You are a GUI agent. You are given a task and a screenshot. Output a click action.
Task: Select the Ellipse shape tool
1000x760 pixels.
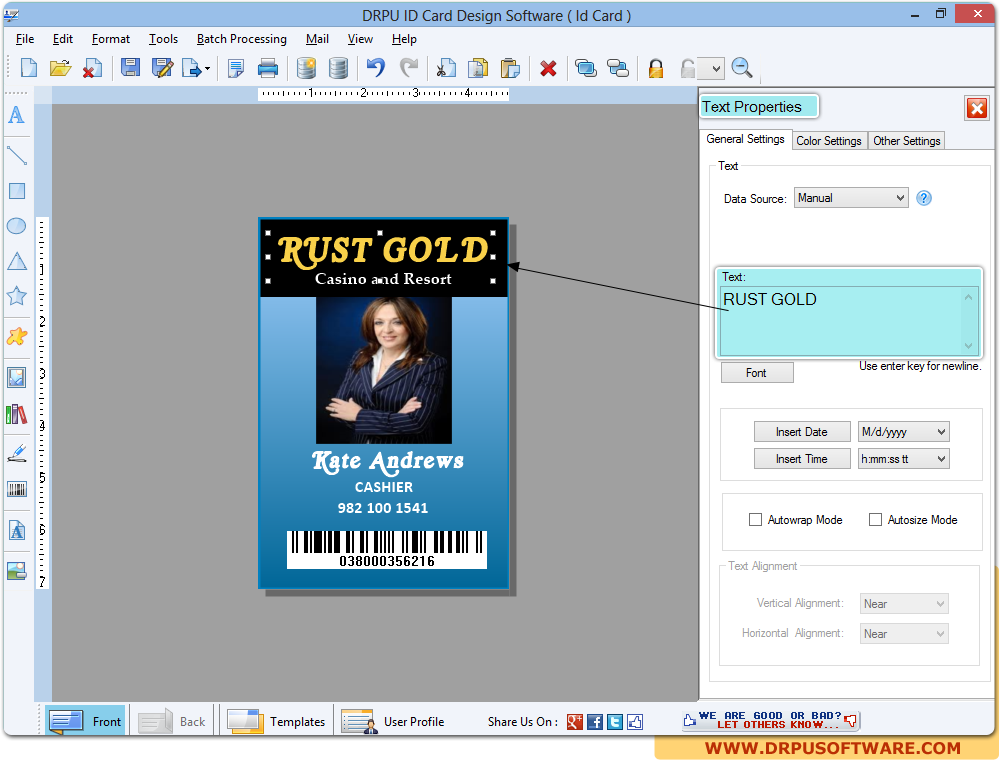(x=17, y=226)
